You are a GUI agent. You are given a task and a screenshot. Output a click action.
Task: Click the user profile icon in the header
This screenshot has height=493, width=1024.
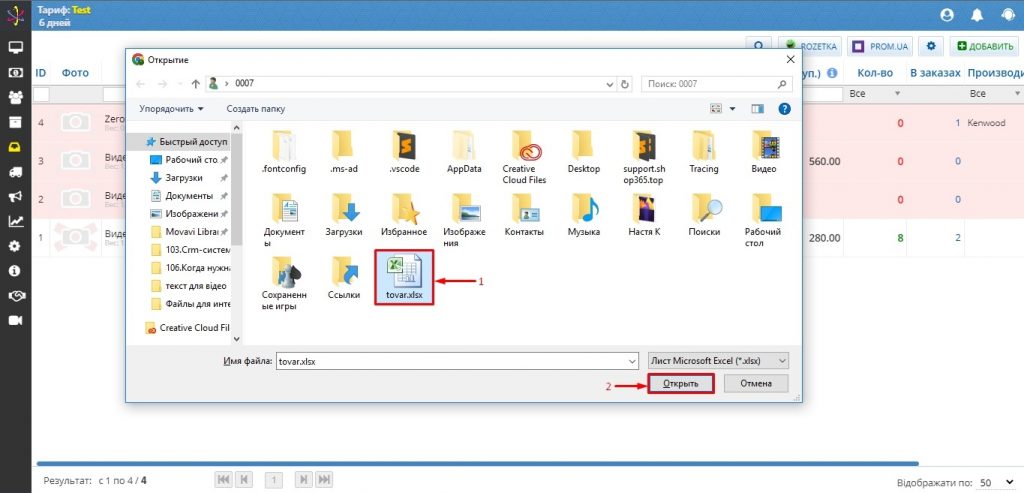tap(947, 15)
